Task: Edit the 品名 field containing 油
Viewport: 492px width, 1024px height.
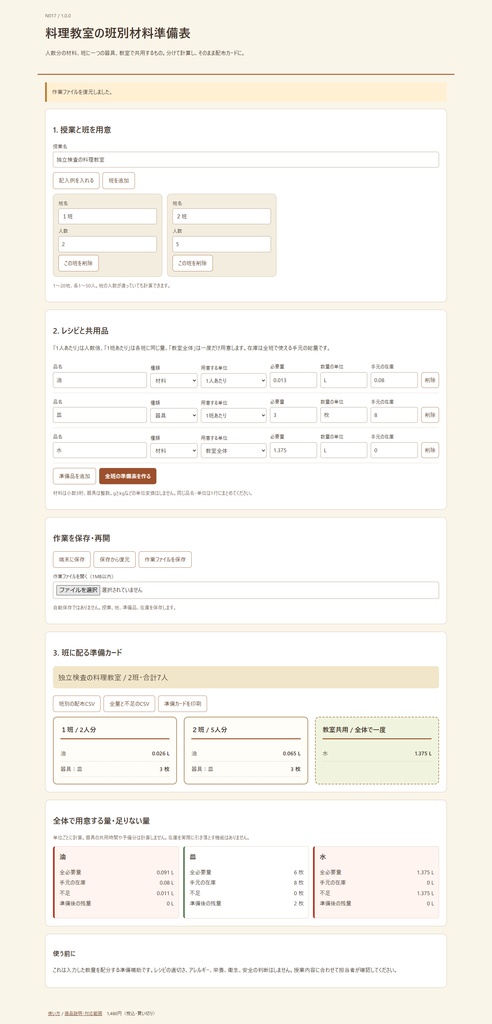Action: point(100,380)
